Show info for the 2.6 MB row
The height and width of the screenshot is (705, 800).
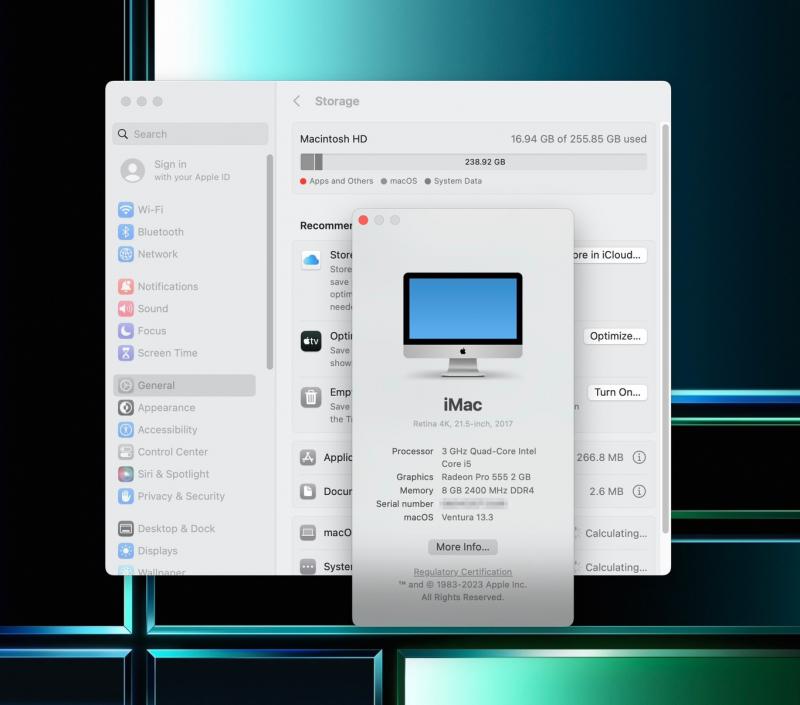tap(639, 491)
